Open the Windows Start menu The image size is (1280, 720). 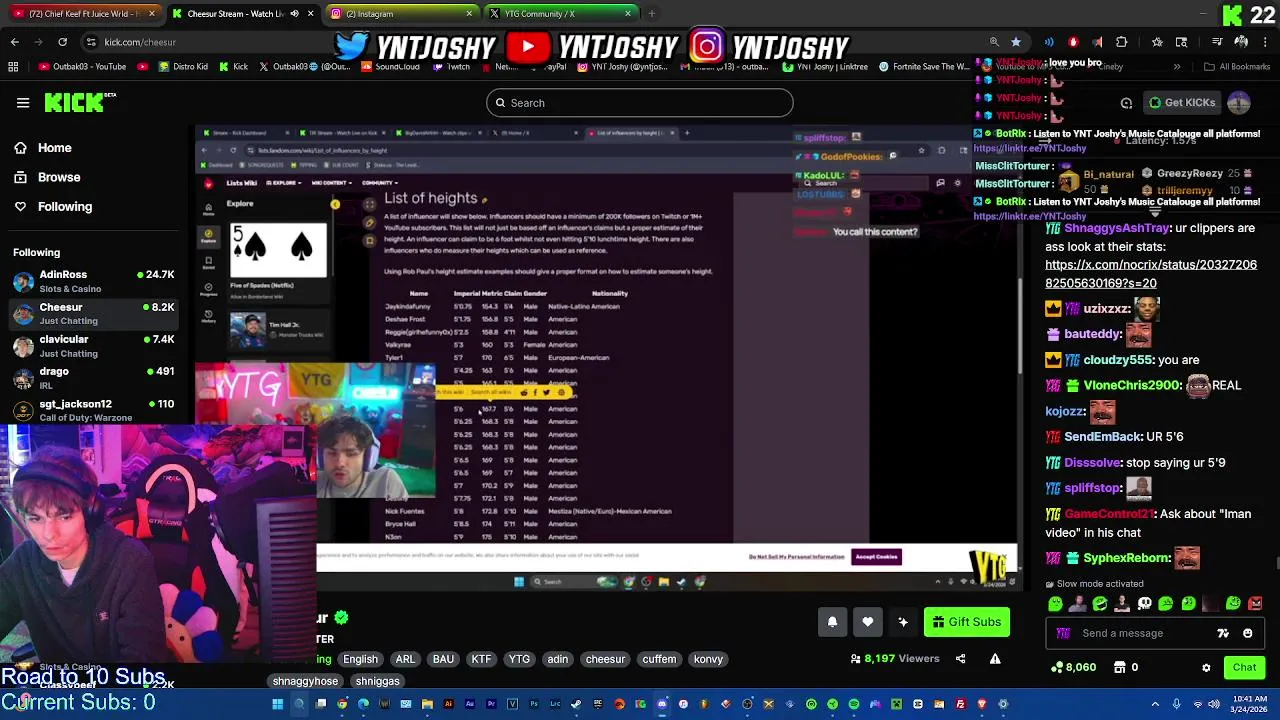tap(278, 704)
